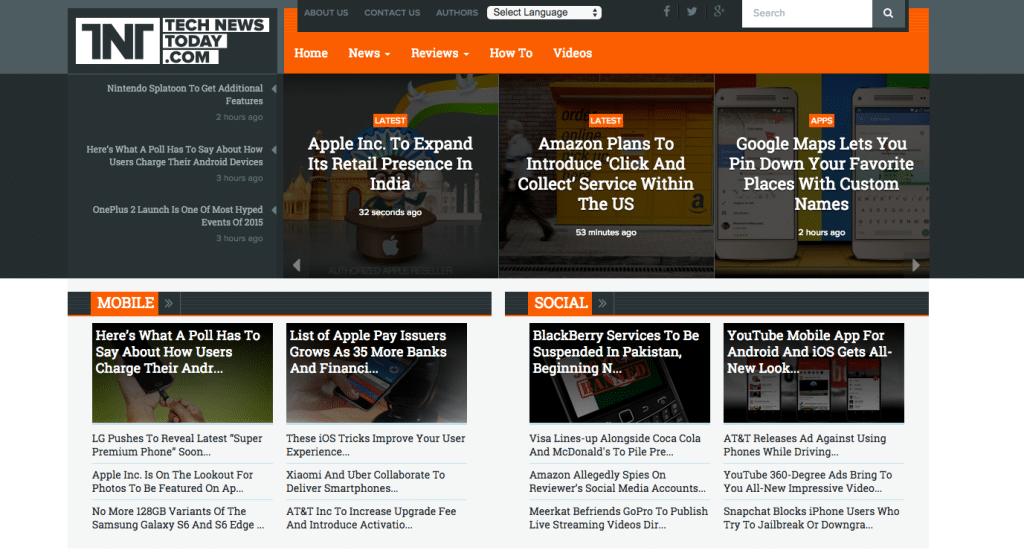
Task: Open Nintendo Splatoon Additional Features headline
Action: [185, 95]
